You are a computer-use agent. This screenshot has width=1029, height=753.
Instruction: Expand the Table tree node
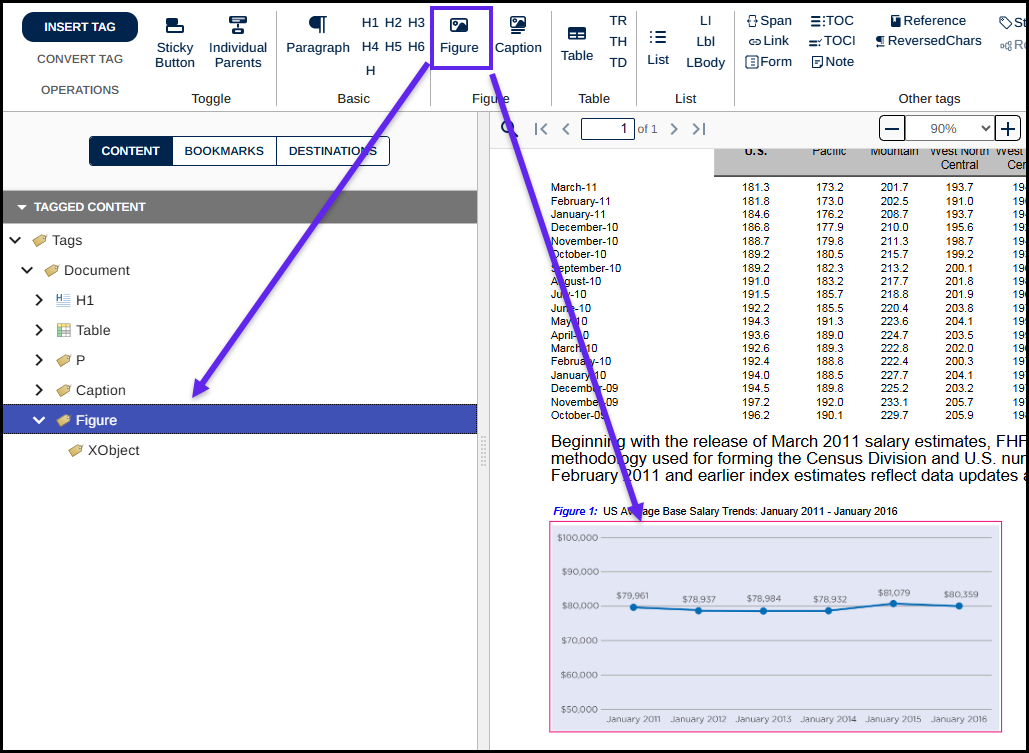pos(39,330)
